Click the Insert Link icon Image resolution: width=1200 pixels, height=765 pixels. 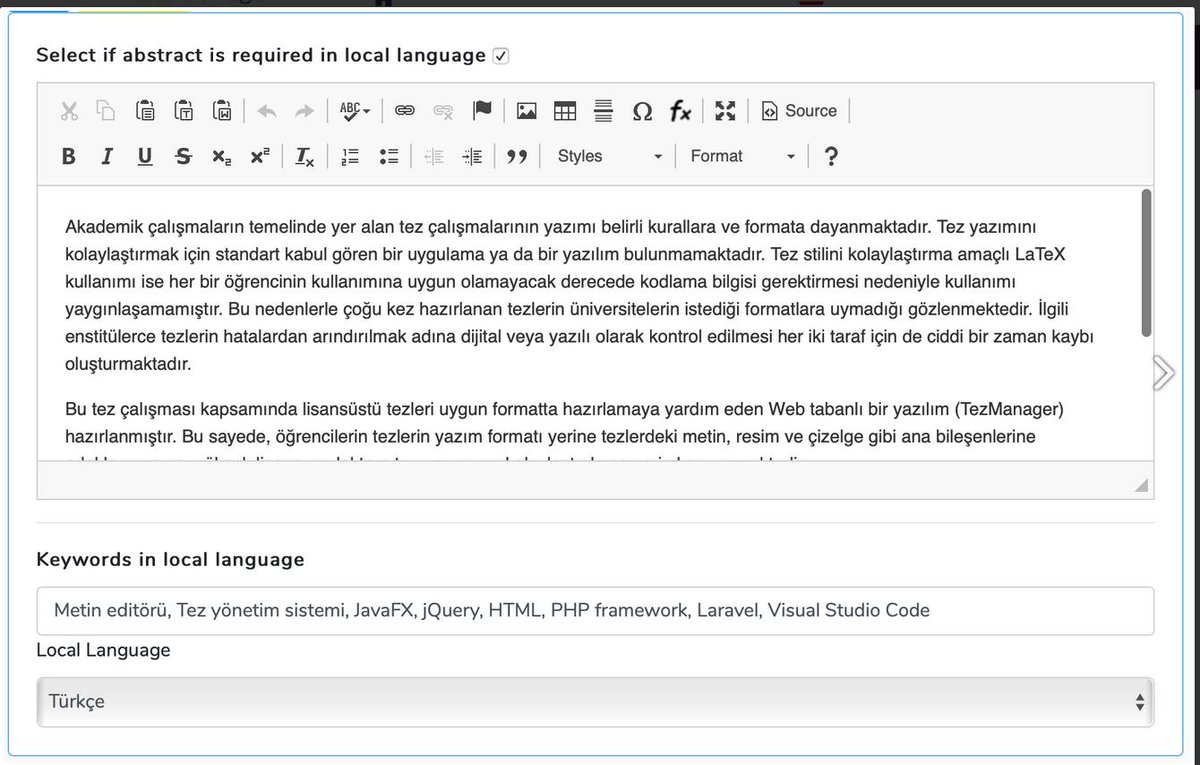tap(404, 111)
